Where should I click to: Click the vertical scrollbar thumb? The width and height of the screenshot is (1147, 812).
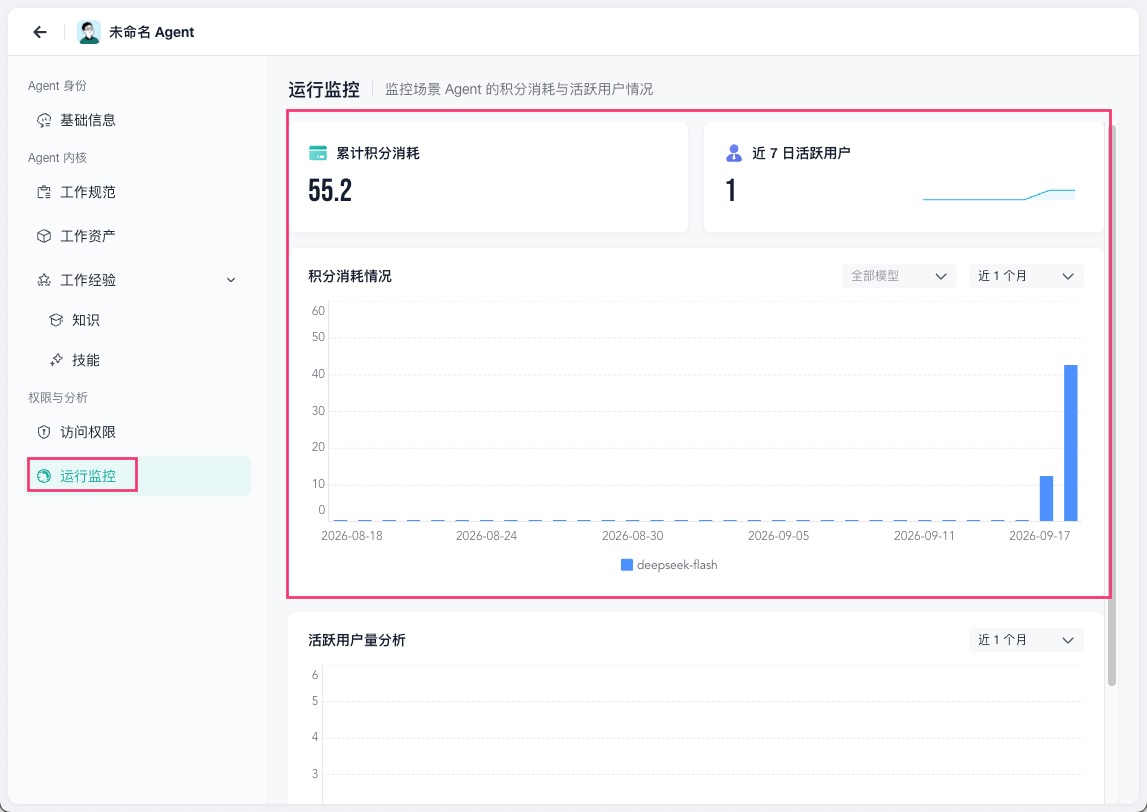coord(1112,405)
